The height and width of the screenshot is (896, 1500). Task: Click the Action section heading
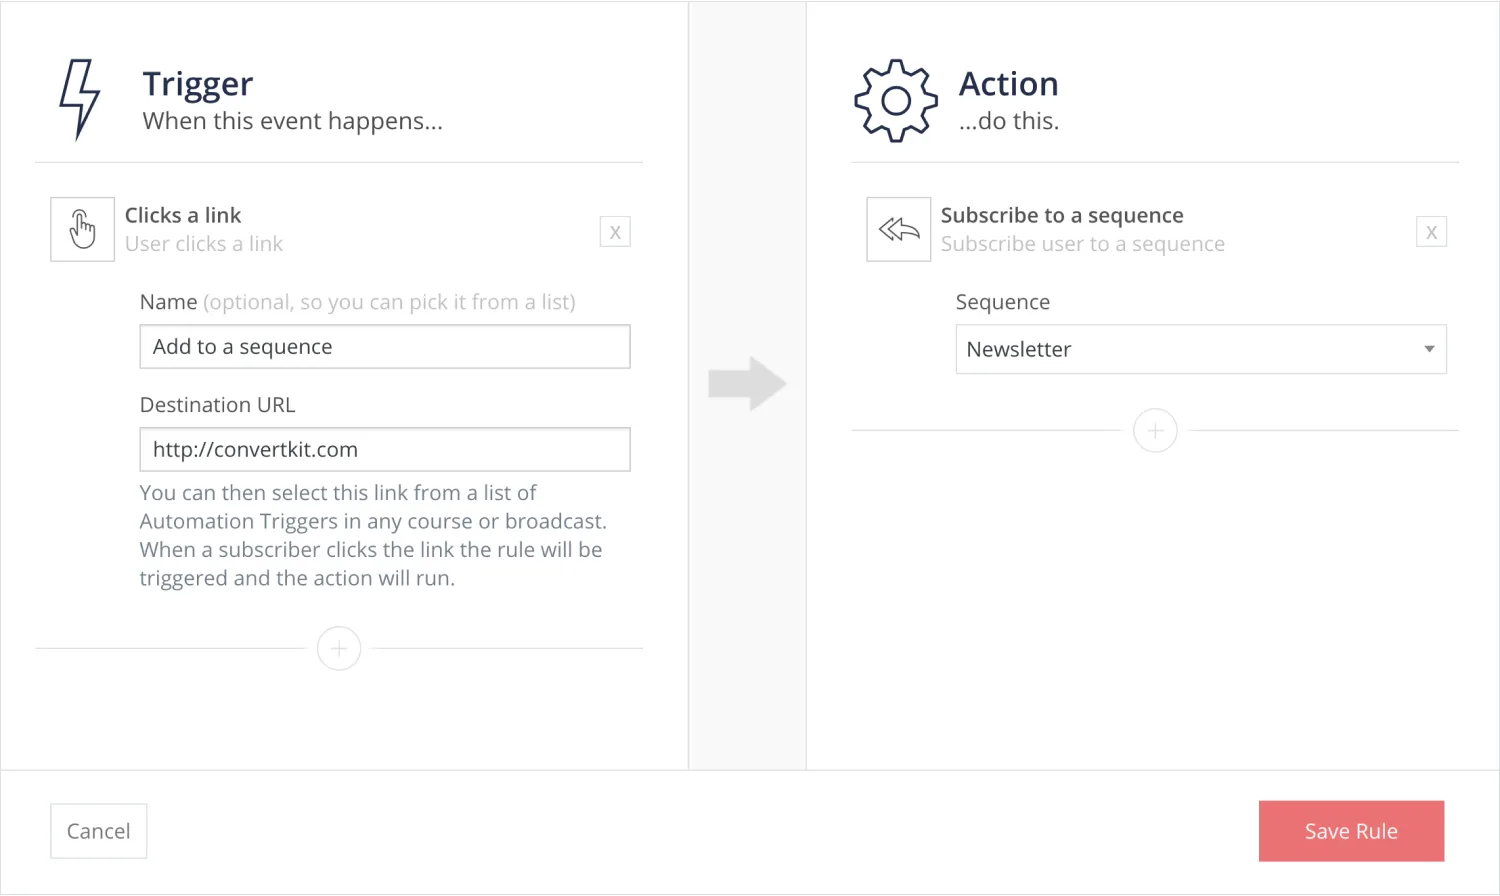point(1008,84)
